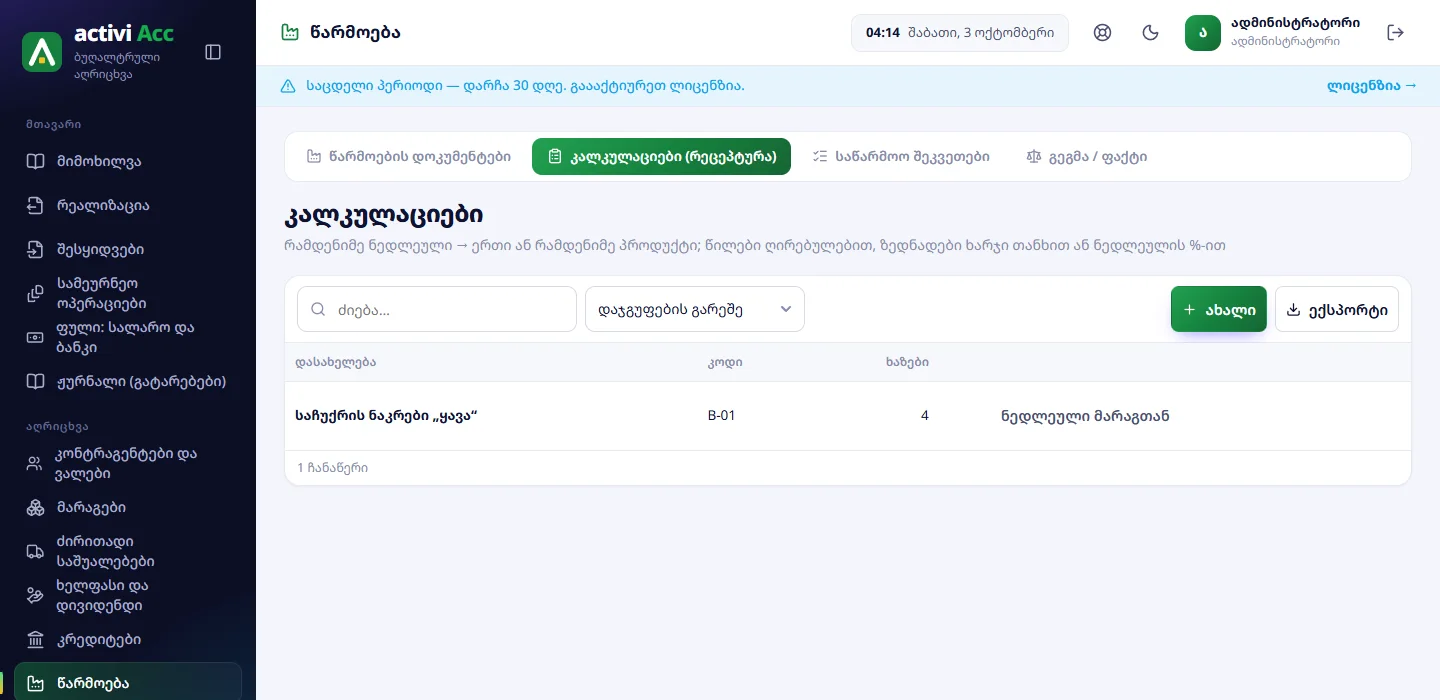Open შესყიდვები sidebar item

pos(128,250)
